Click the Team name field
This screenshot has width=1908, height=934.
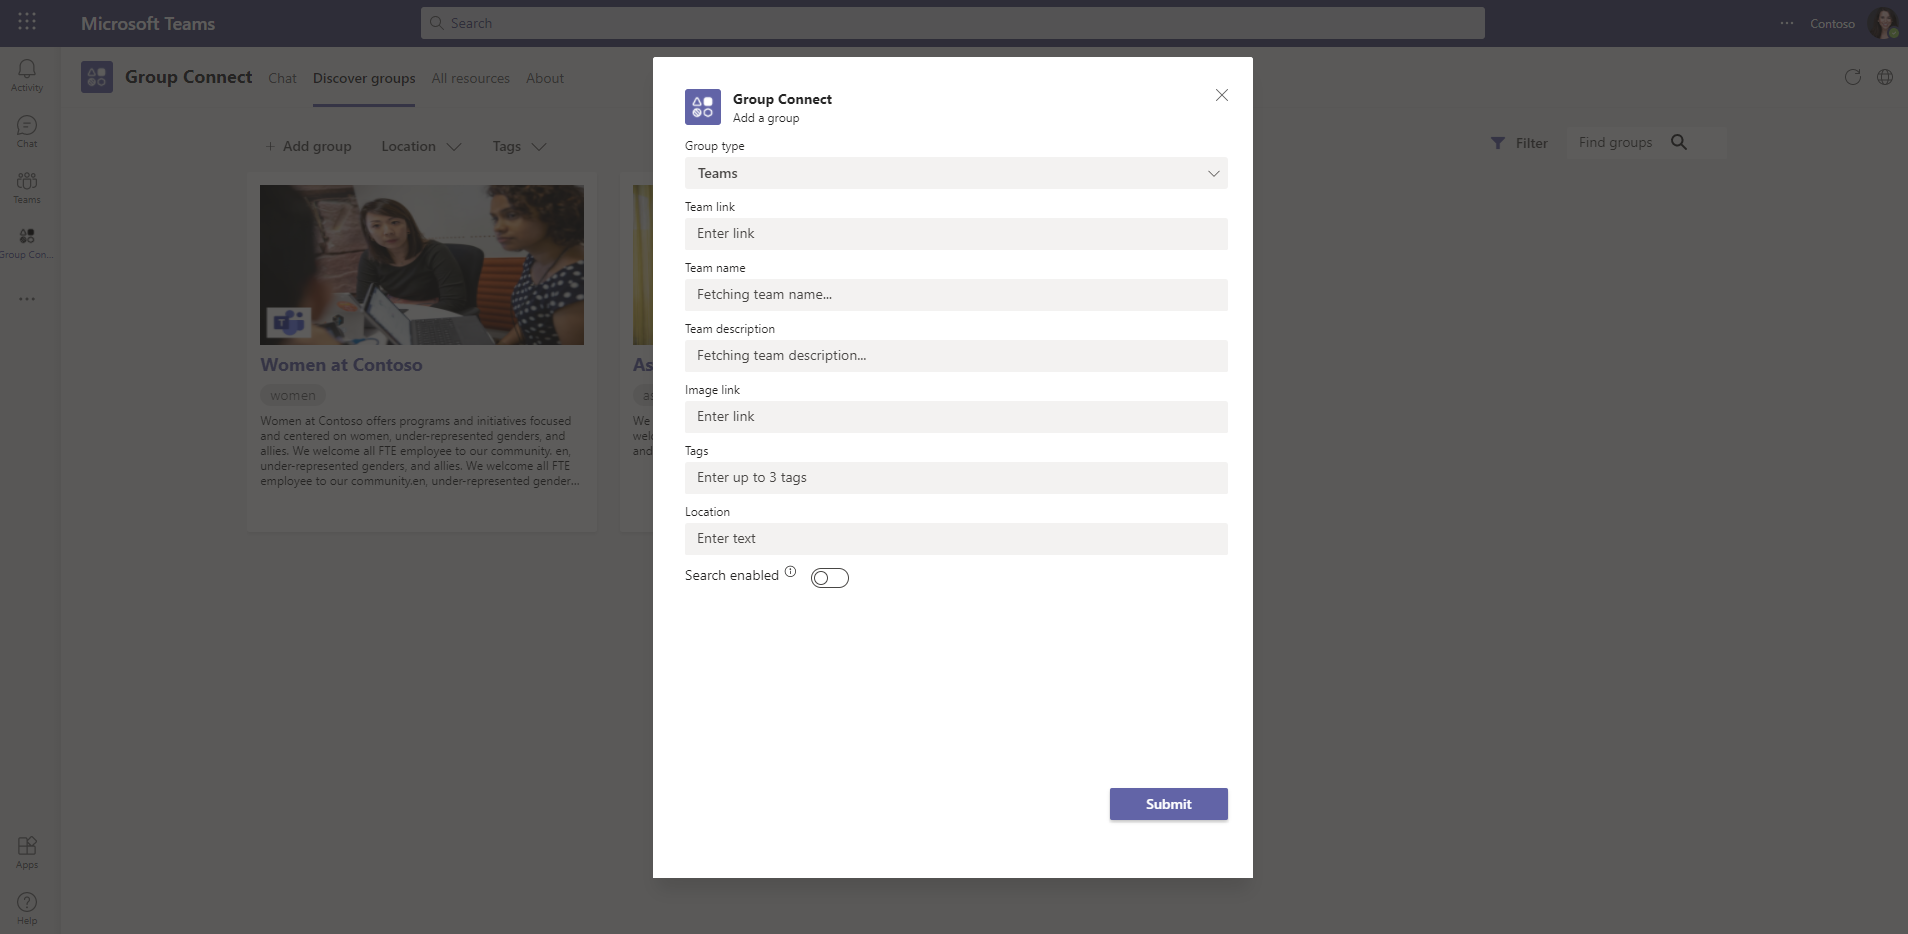click(x=956, y=295)
